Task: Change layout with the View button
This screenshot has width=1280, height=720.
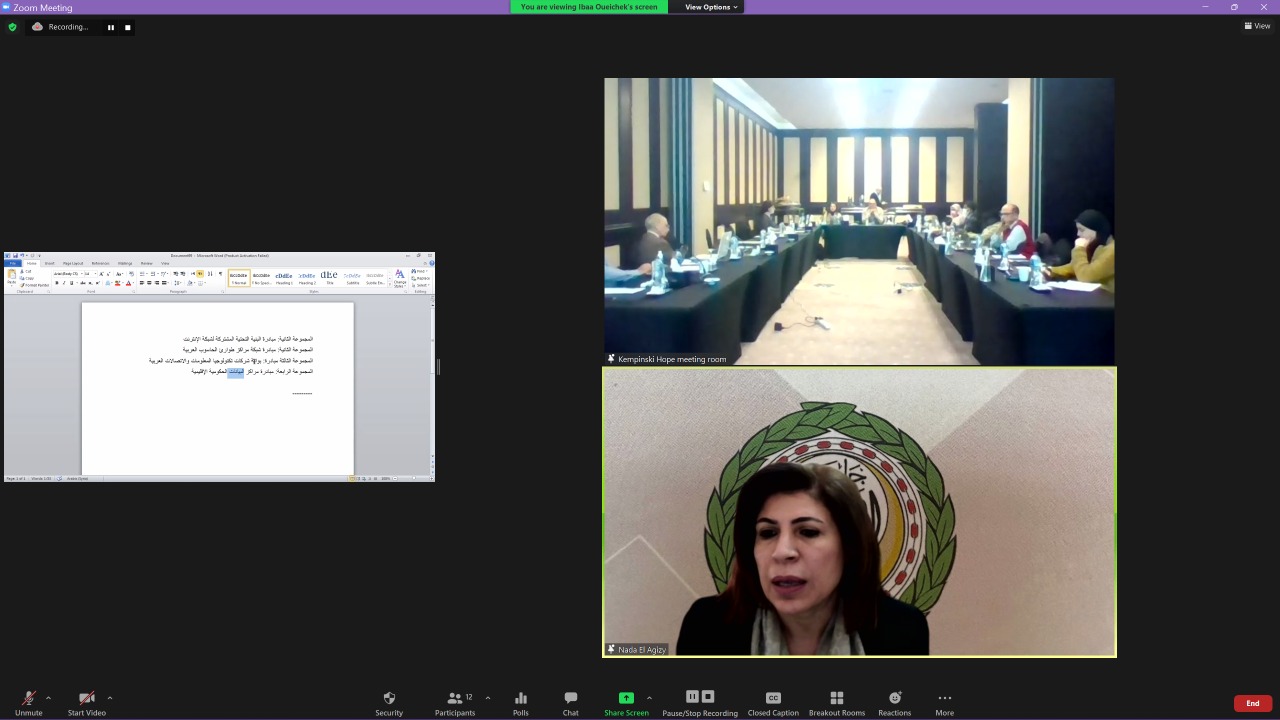Action: click(1257, 26)
